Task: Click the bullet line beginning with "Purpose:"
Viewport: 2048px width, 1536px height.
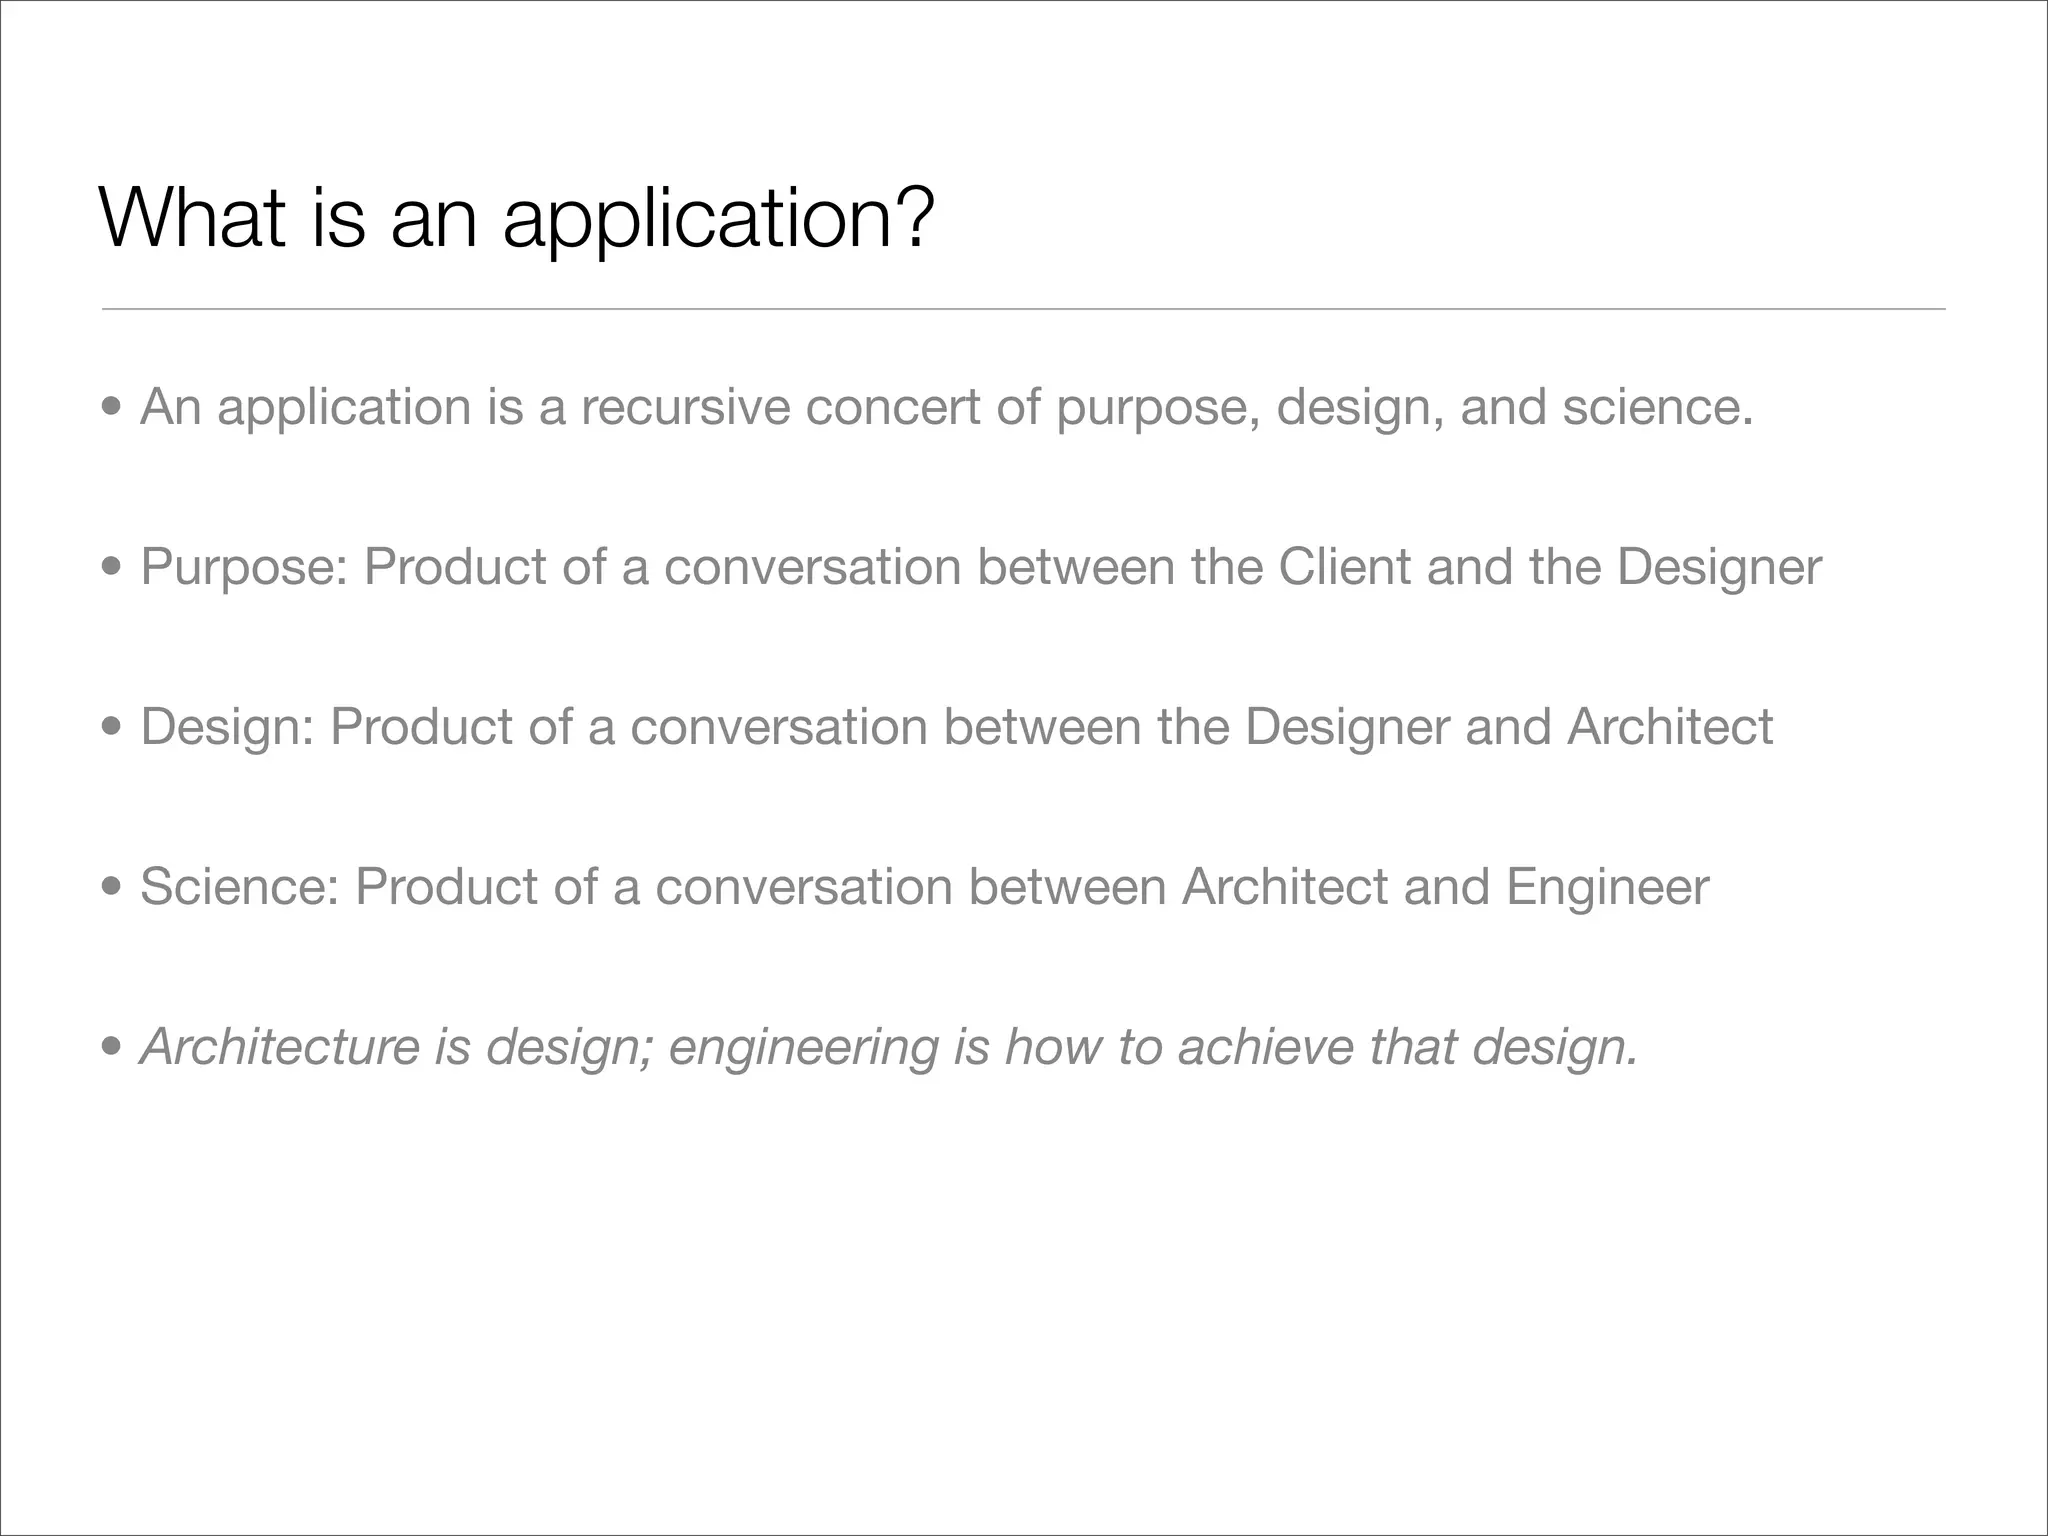Action: (980, 567)
